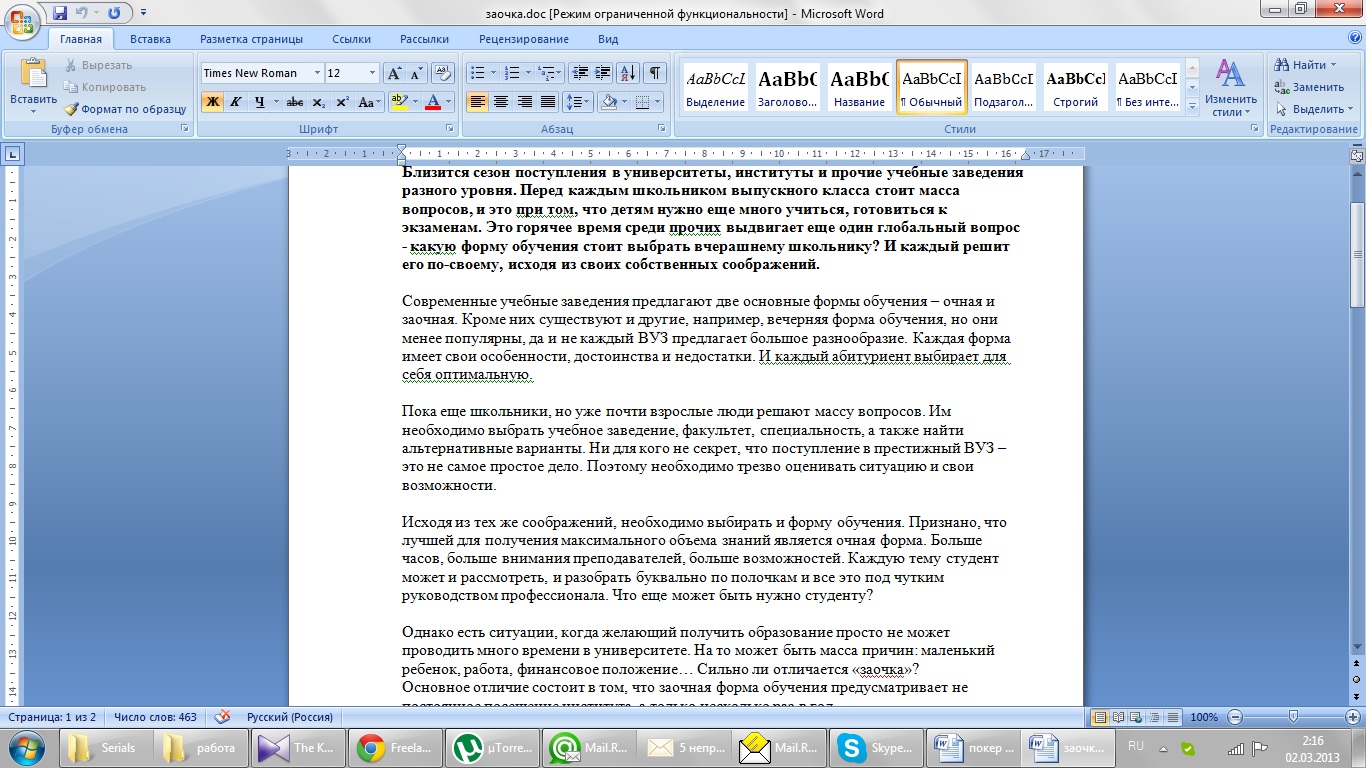Click the Clear Formatting icon
Viewport: 1366px width, 768px height.
(x=443, y=73)
